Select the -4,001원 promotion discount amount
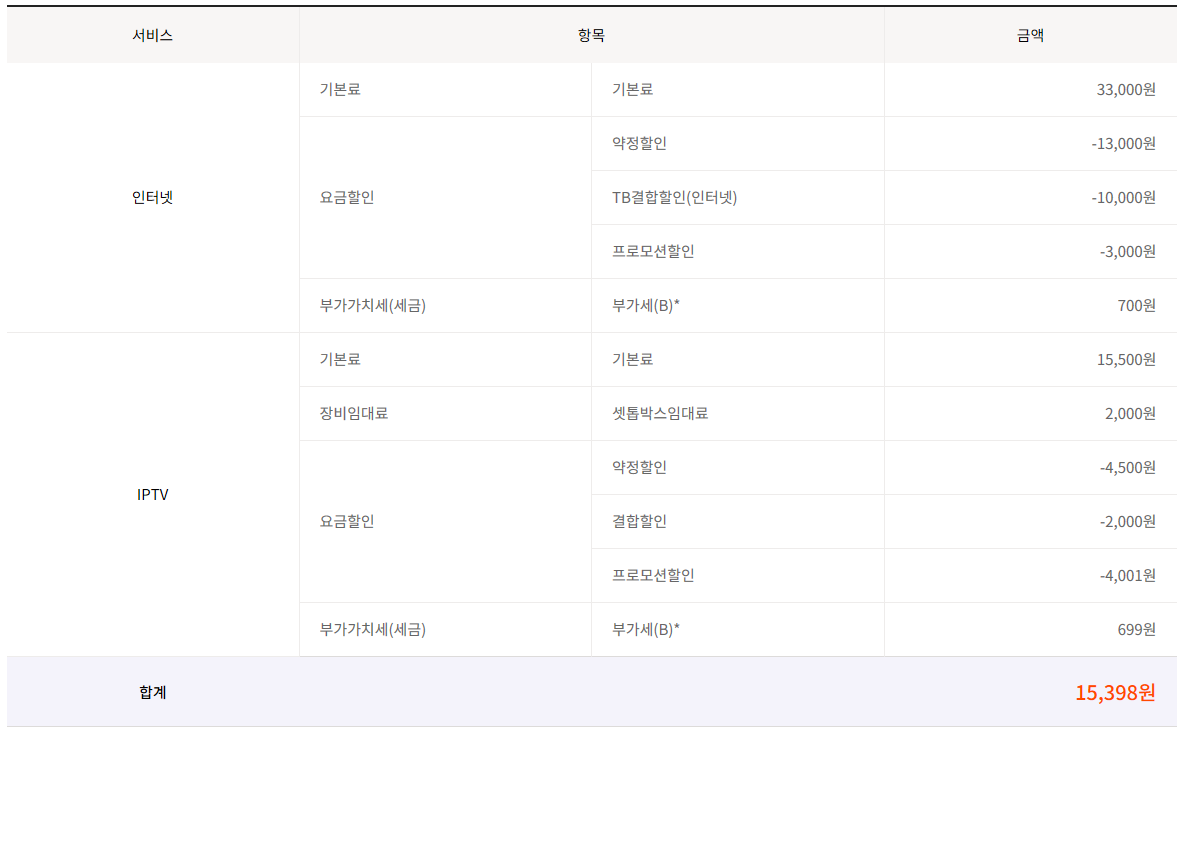This screenshot has width=1183, height=857. [1127, 575]
